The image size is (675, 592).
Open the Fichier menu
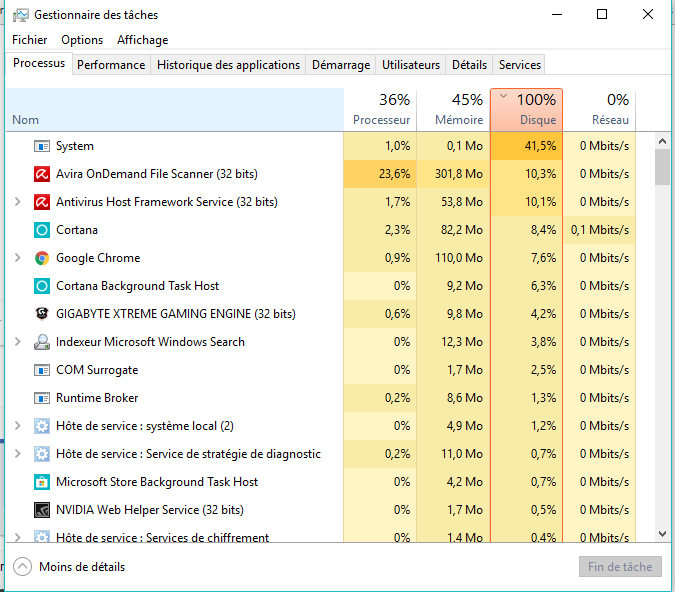29,40
